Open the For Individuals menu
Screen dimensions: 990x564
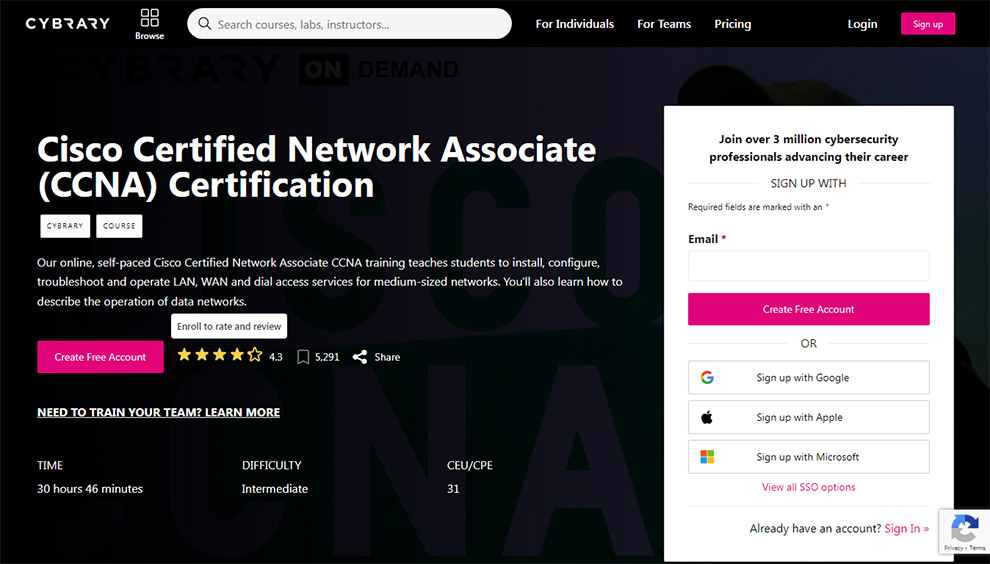click(x=575, y=24)
